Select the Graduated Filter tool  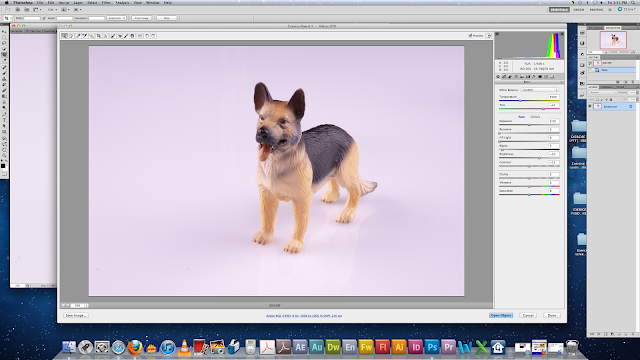(132, 36)
